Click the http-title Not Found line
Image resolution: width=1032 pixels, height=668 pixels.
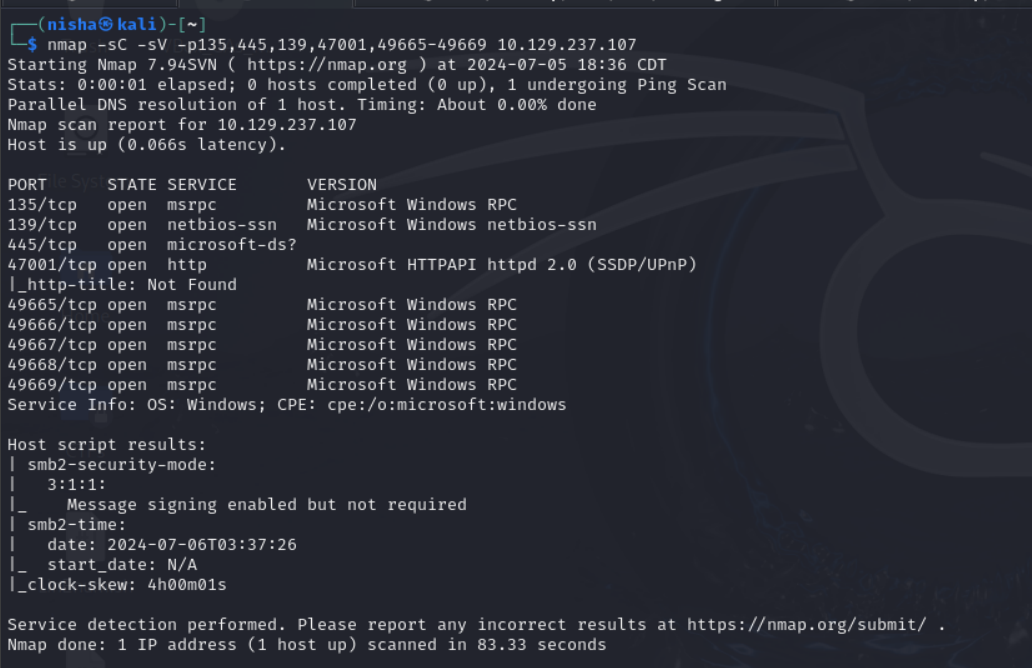(122, 285)
